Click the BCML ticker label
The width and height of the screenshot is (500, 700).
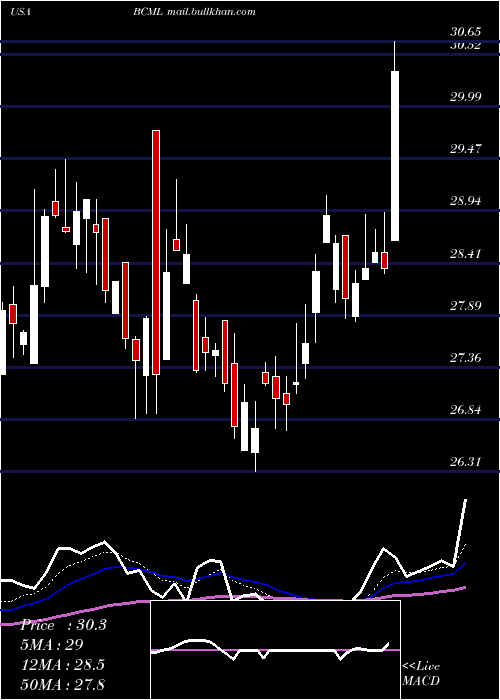coord(148,12)
